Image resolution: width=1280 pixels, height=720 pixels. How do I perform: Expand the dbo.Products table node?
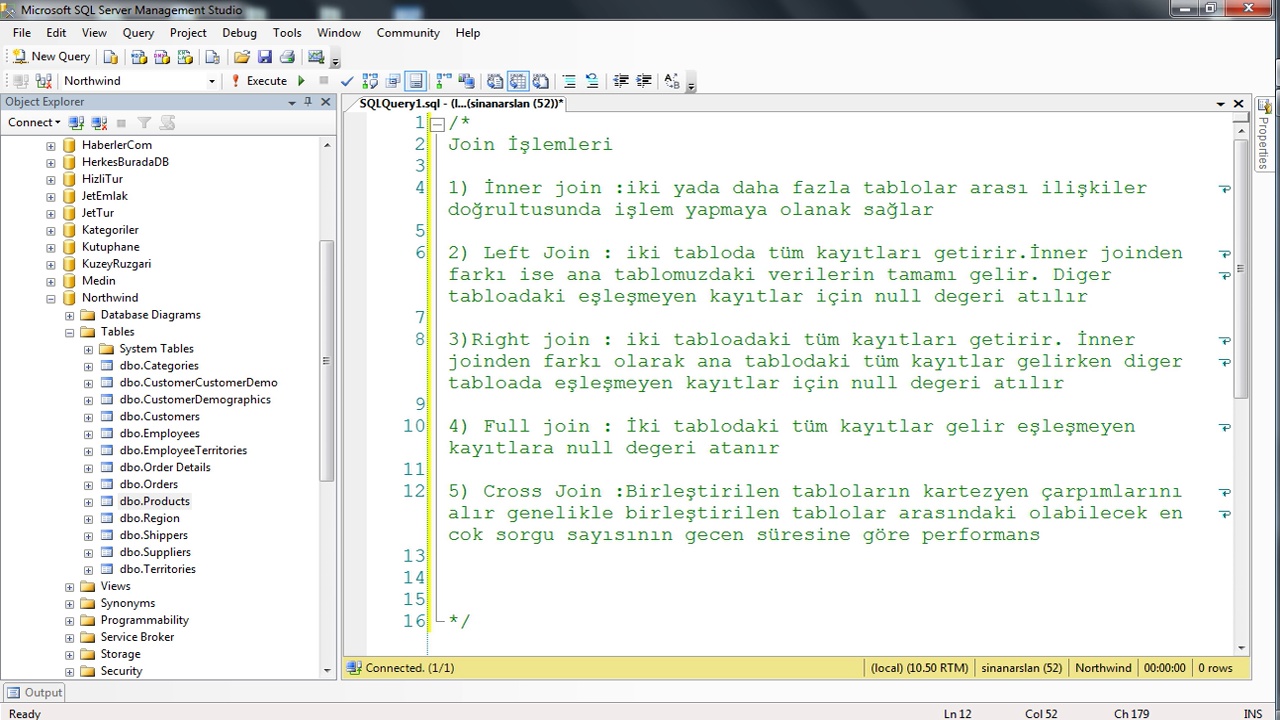coord(88,502)
